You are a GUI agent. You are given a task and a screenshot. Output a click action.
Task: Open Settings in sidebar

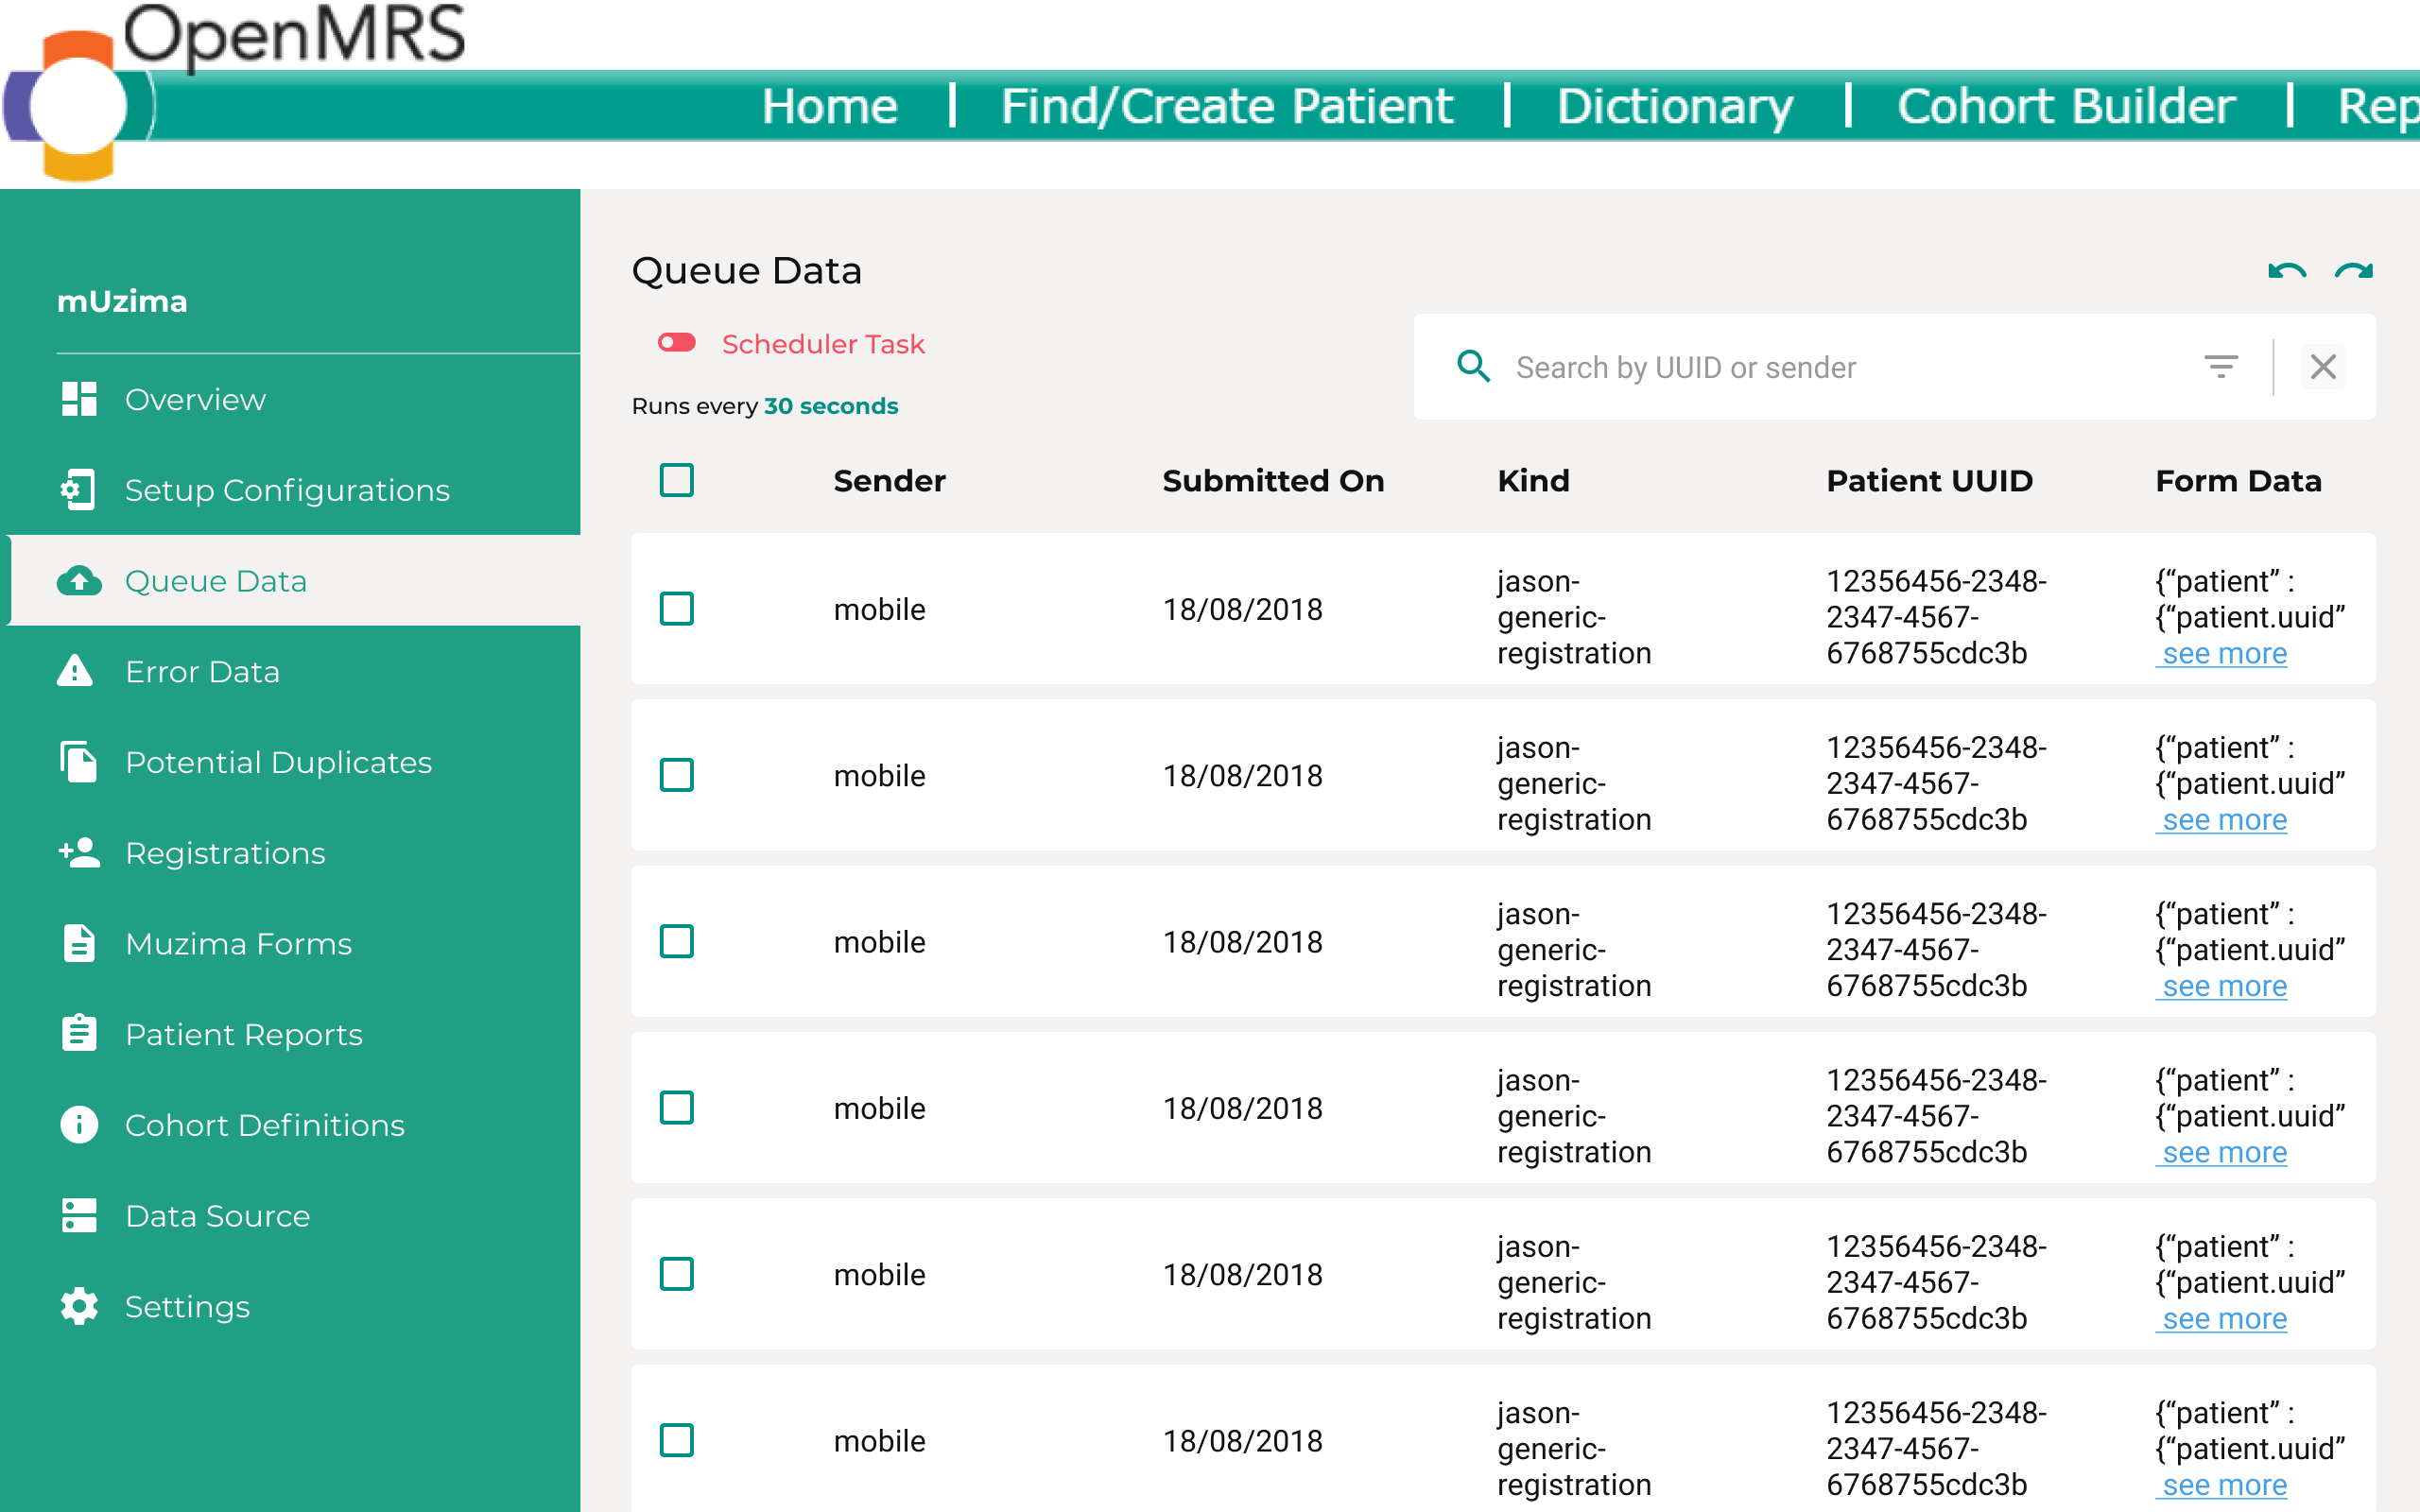tap(187, 1306)
